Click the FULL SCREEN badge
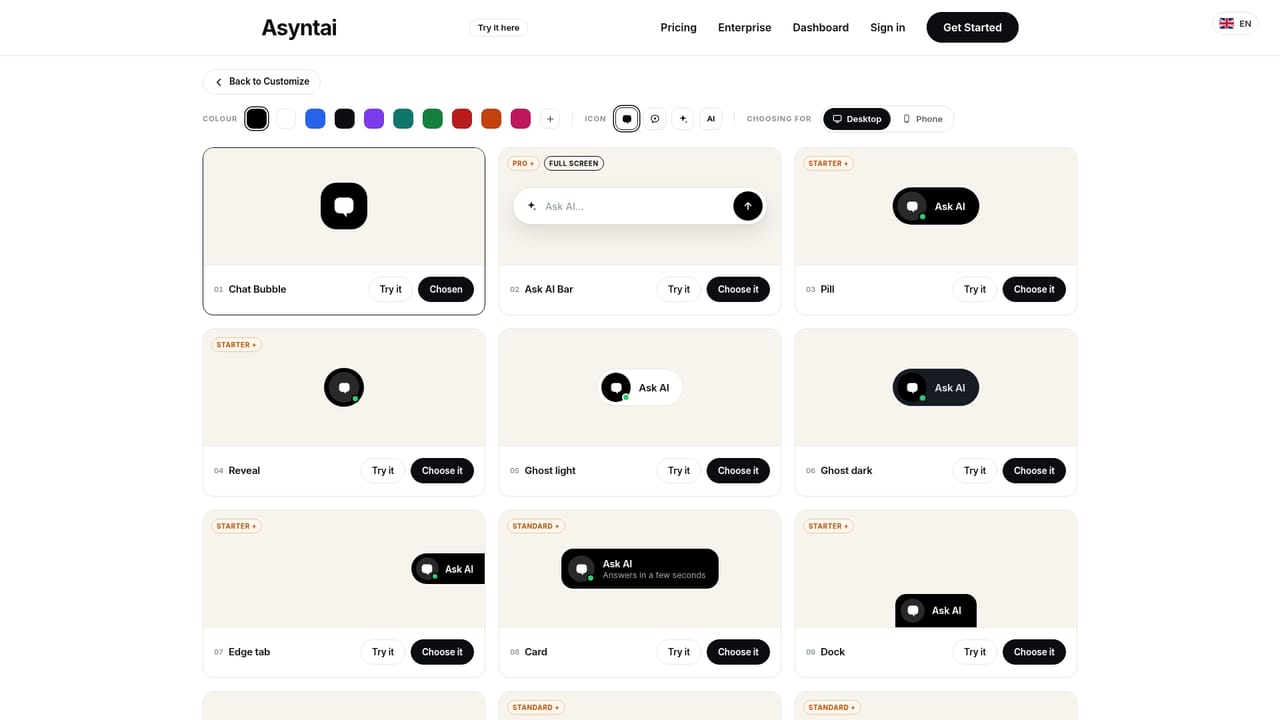The width and height of the screenshot is (1280, 720). click(x=574, y=163)
